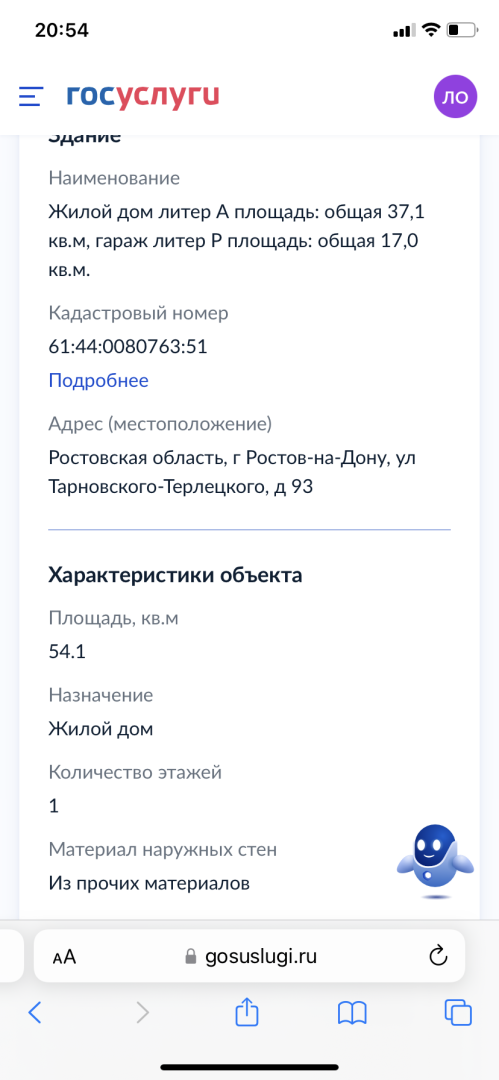
Task: Go back with Safari back arrow
Action: pos(34,1012)
